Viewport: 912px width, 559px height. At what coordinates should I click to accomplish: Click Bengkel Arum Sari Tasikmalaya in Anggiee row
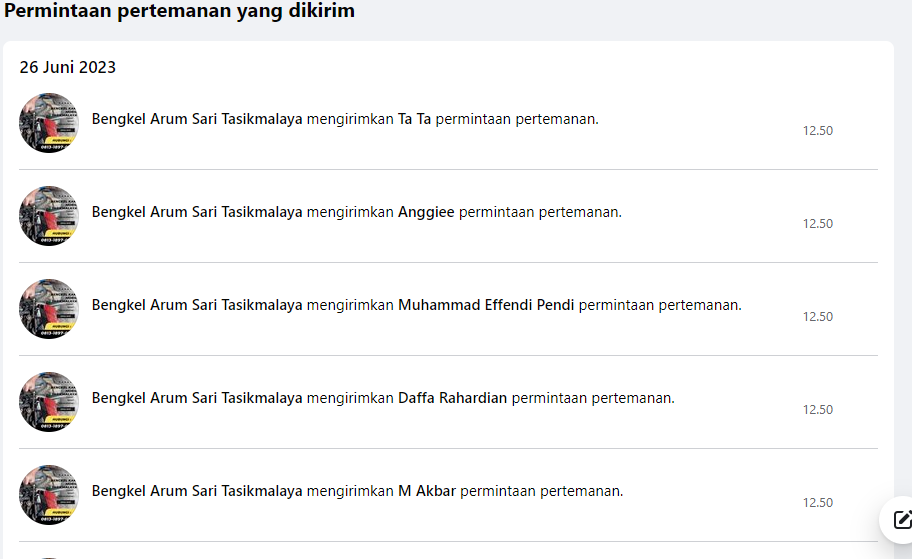coord(197,212)
